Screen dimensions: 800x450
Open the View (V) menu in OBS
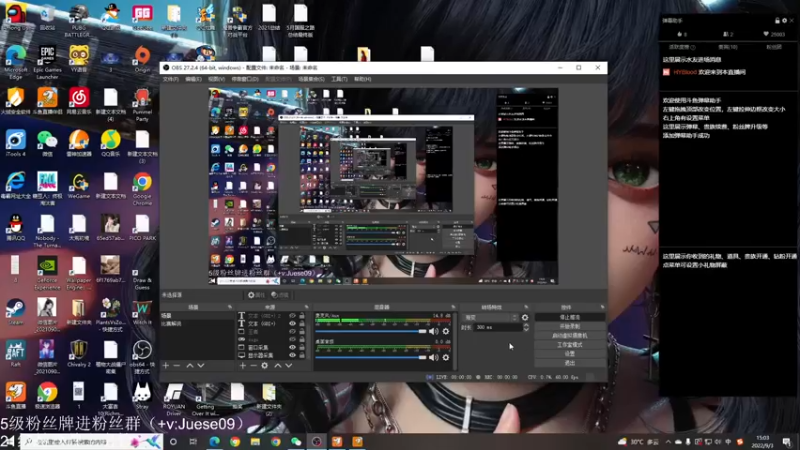tap(216, 79)
